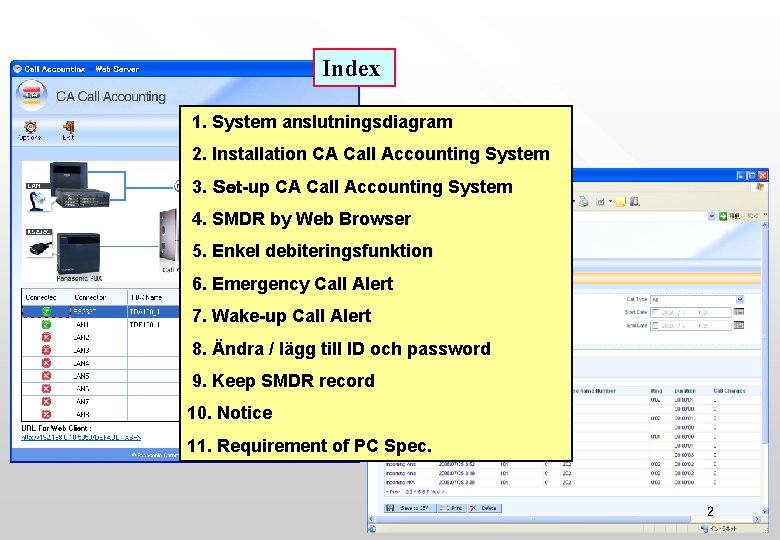Screen dimensions: 780x540
Task: Open the URL For Web Client link
Action: point(81,438)
